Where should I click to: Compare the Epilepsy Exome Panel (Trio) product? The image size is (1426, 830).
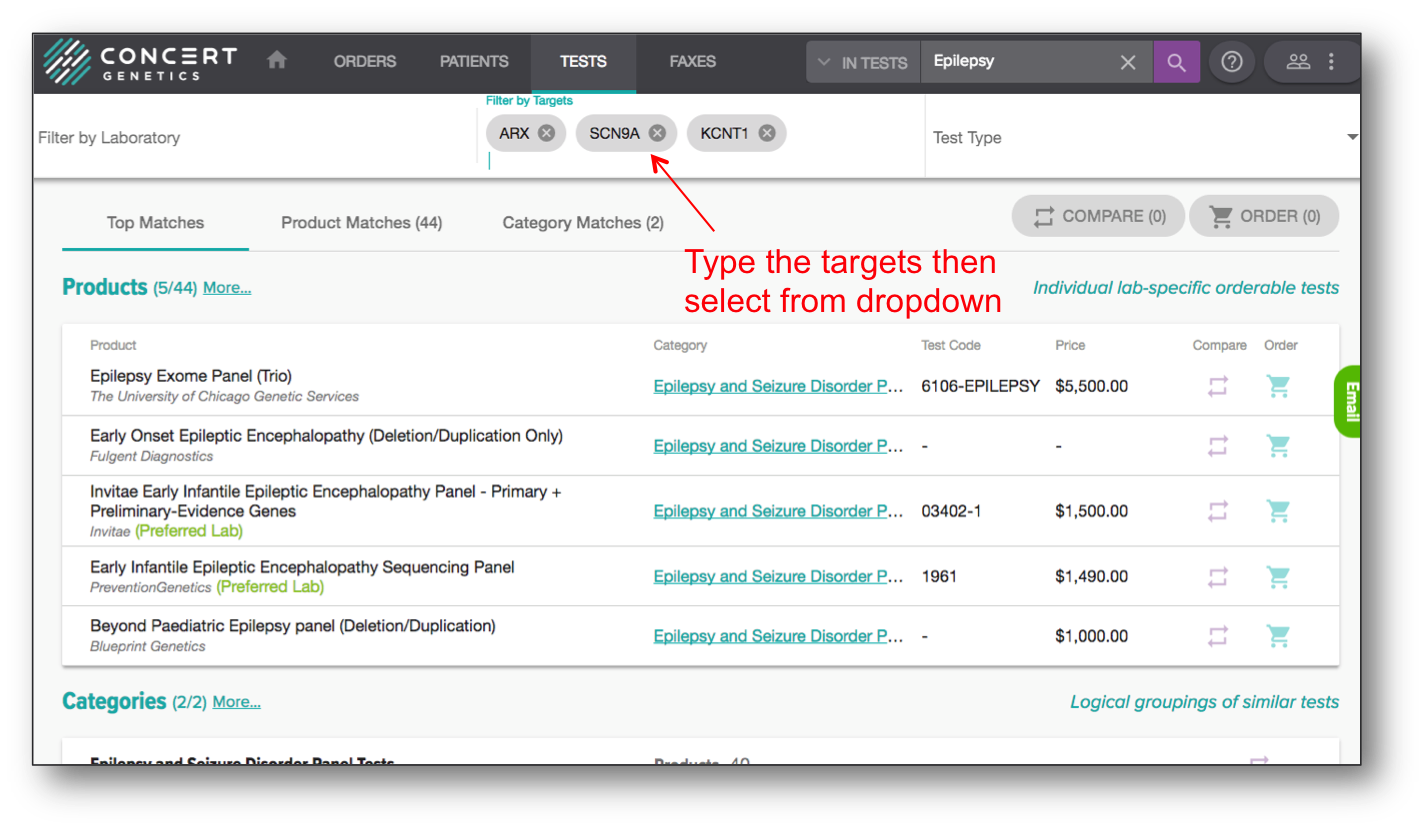coord(1217,387)
